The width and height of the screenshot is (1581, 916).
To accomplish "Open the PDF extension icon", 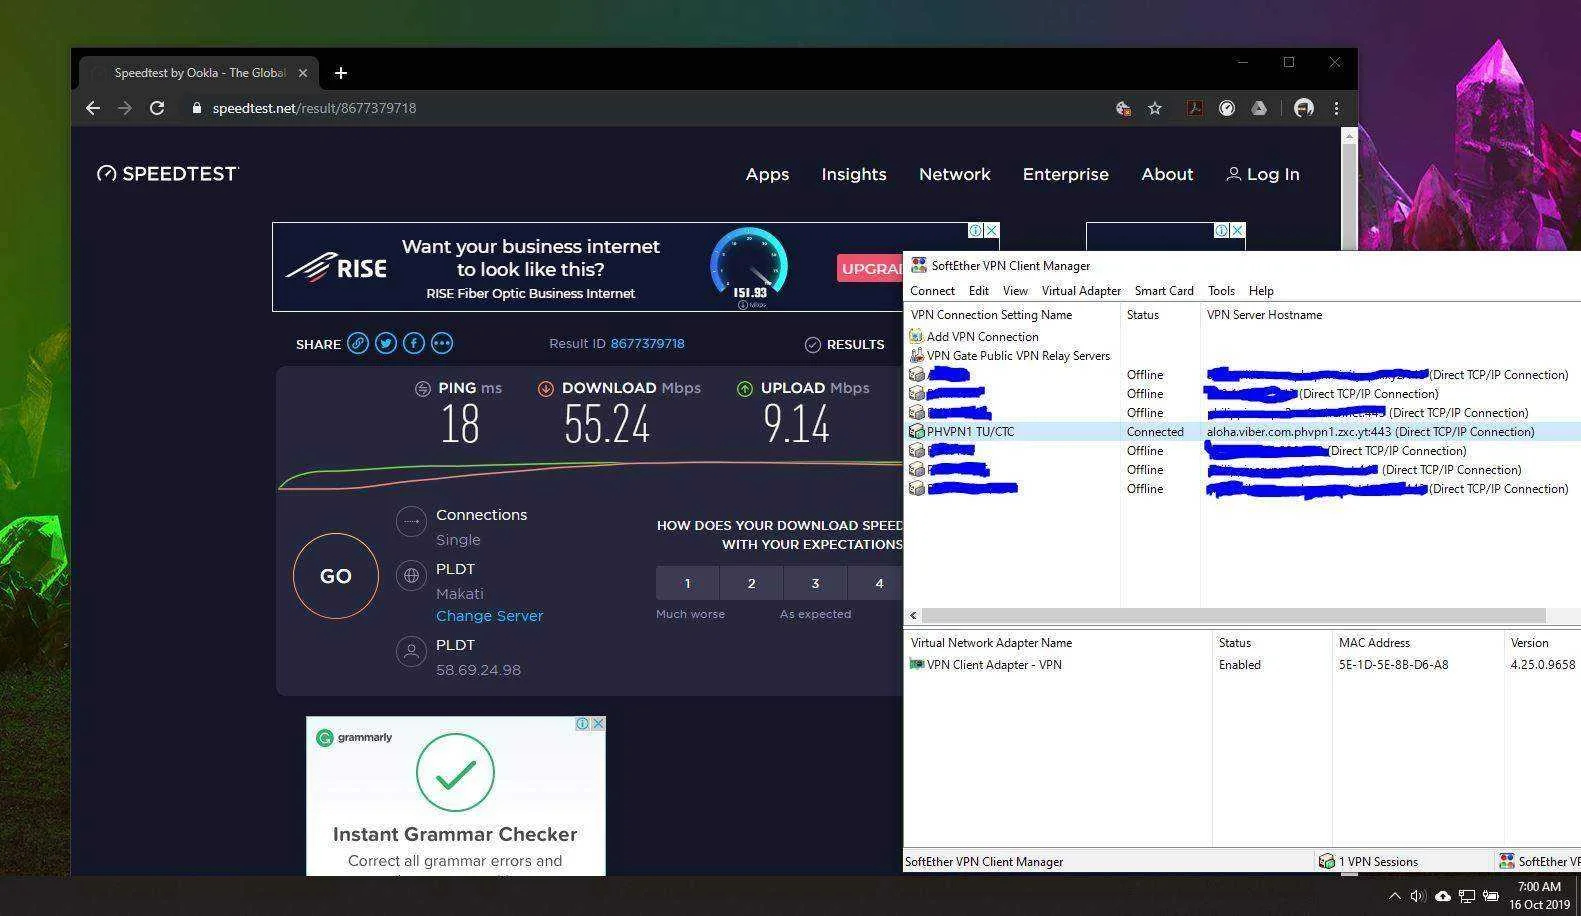I will point(1194,108).
